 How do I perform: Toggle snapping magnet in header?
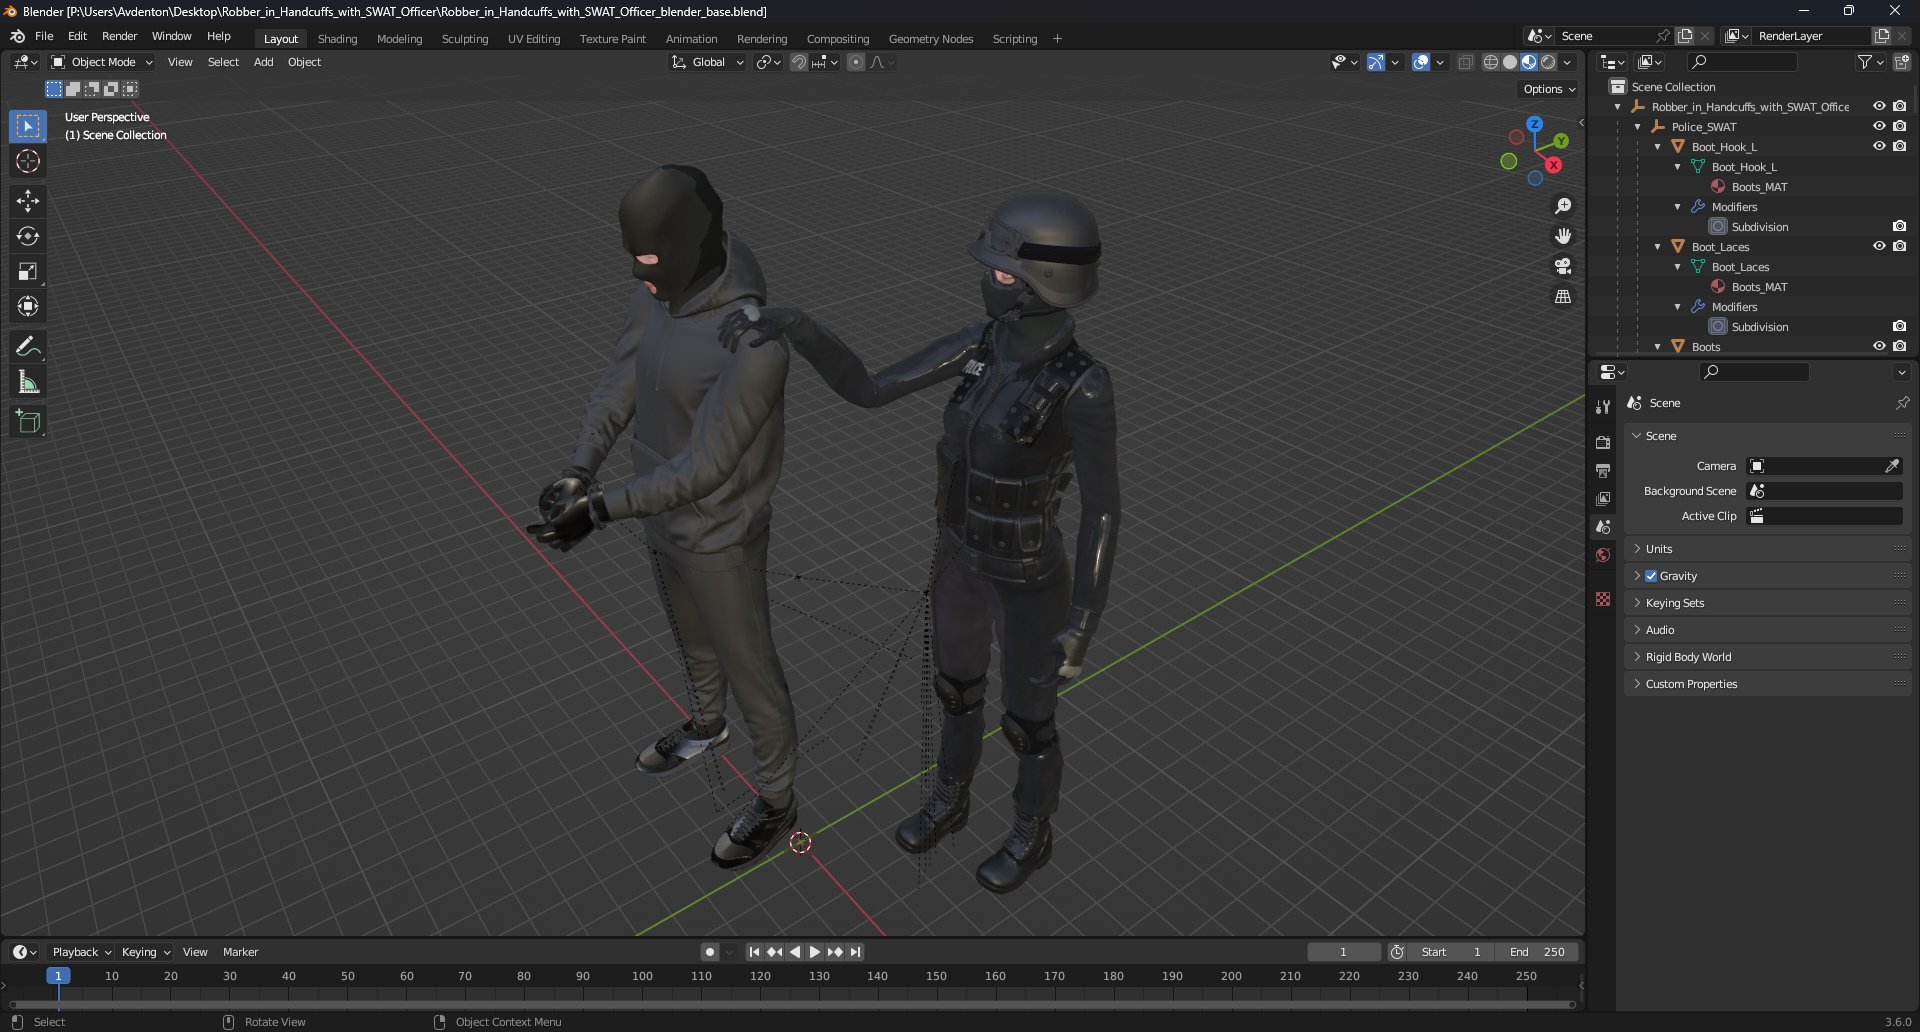[x=799, y=62]
